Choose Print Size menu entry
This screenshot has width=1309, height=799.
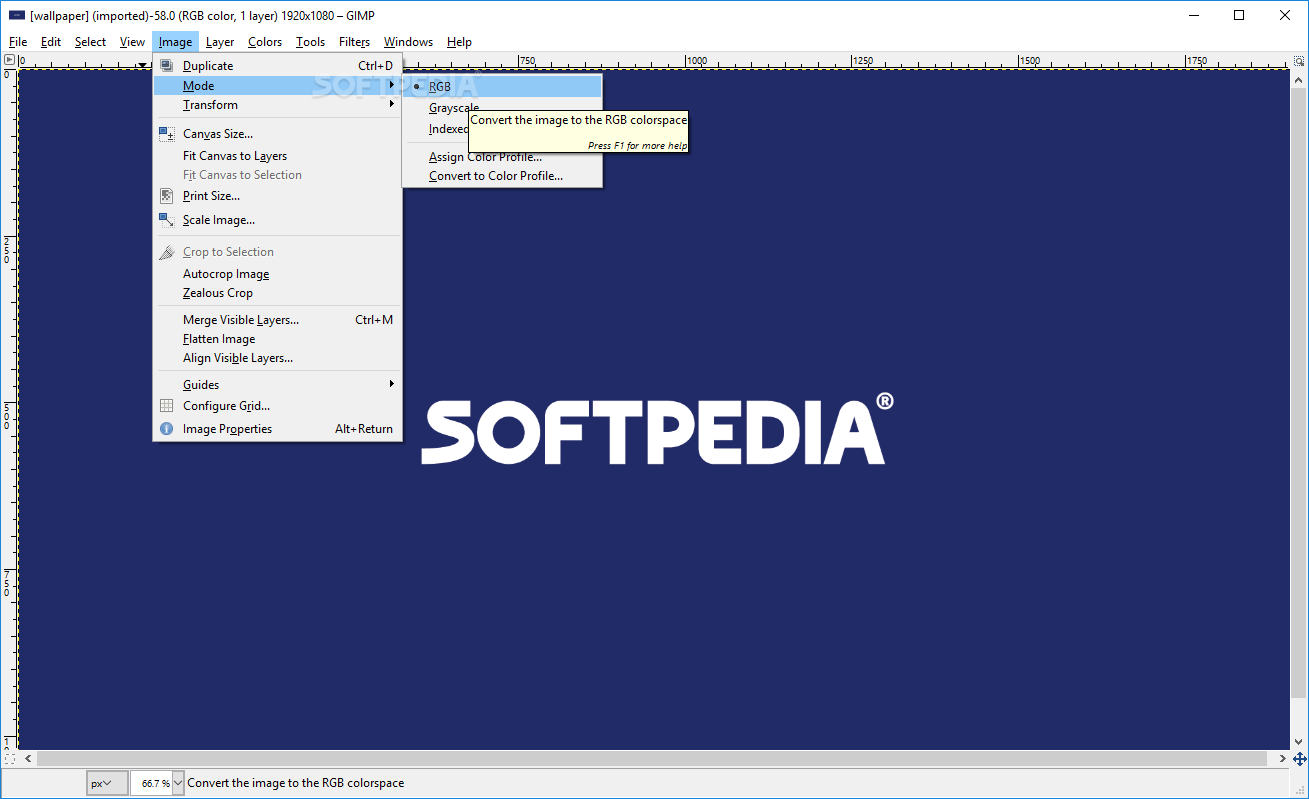(x=277, y=196)
